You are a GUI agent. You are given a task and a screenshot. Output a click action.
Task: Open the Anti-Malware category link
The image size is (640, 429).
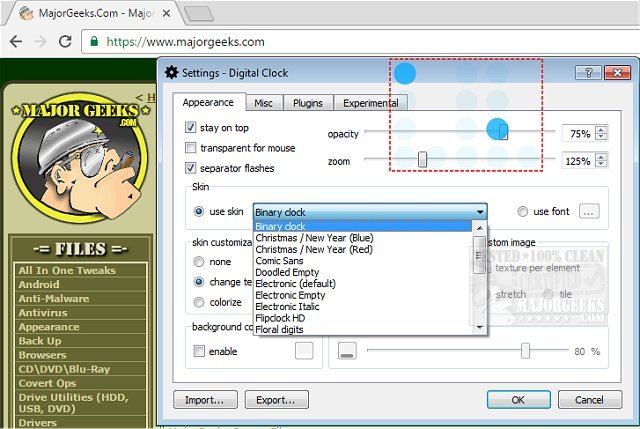53,298
